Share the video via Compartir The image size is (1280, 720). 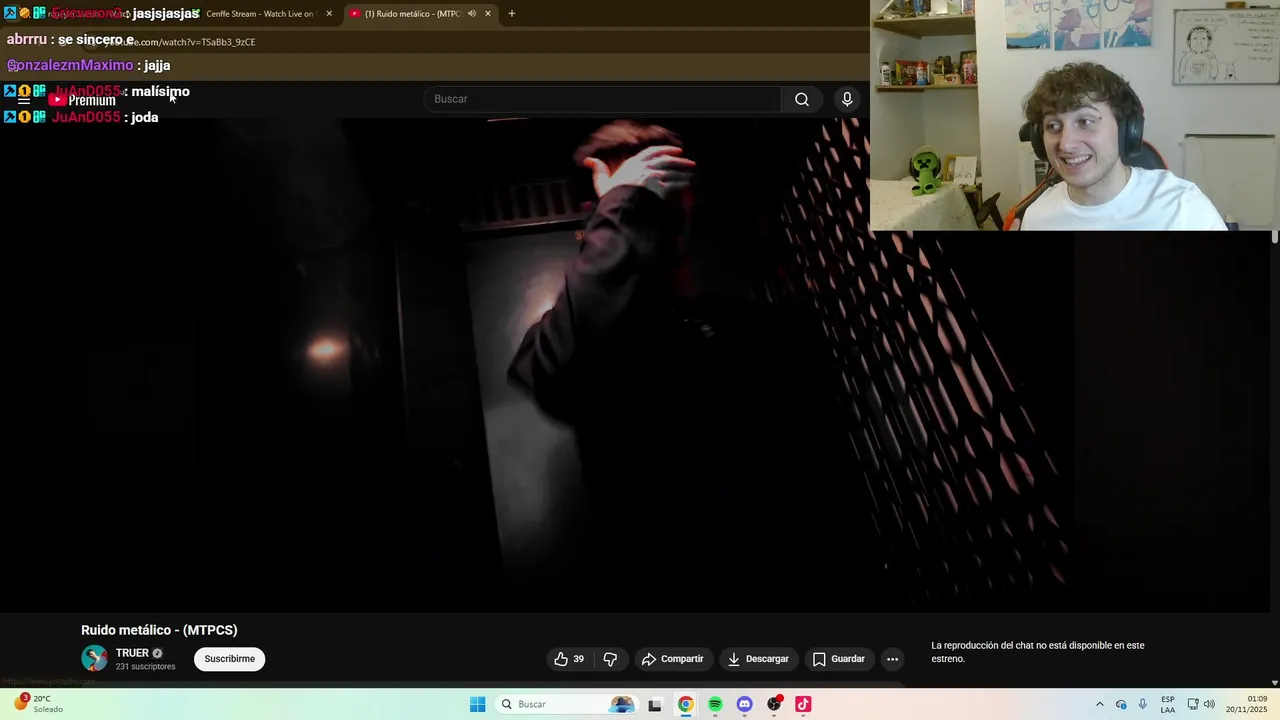pyautogui.click(x=673, y=659)
